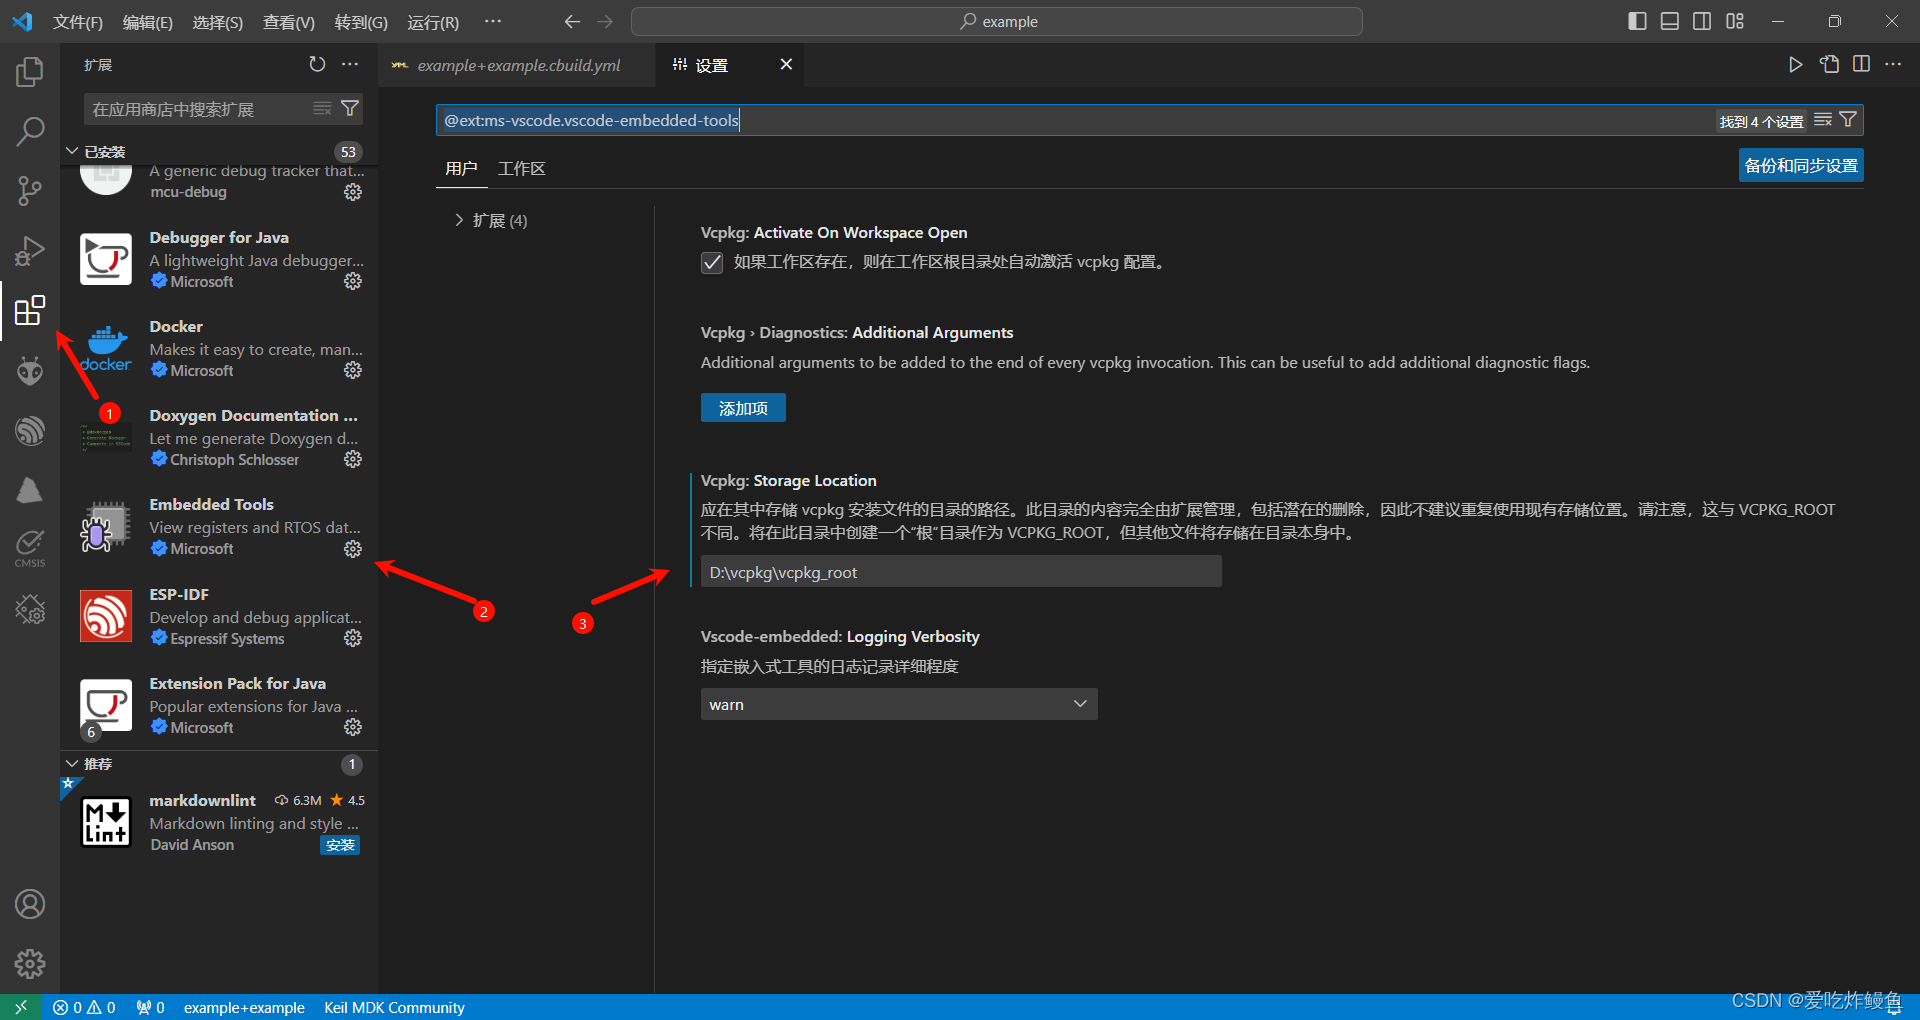Open the 运行(R) menu
This screenshot has height=1020, width=1920.
[433, 22]
